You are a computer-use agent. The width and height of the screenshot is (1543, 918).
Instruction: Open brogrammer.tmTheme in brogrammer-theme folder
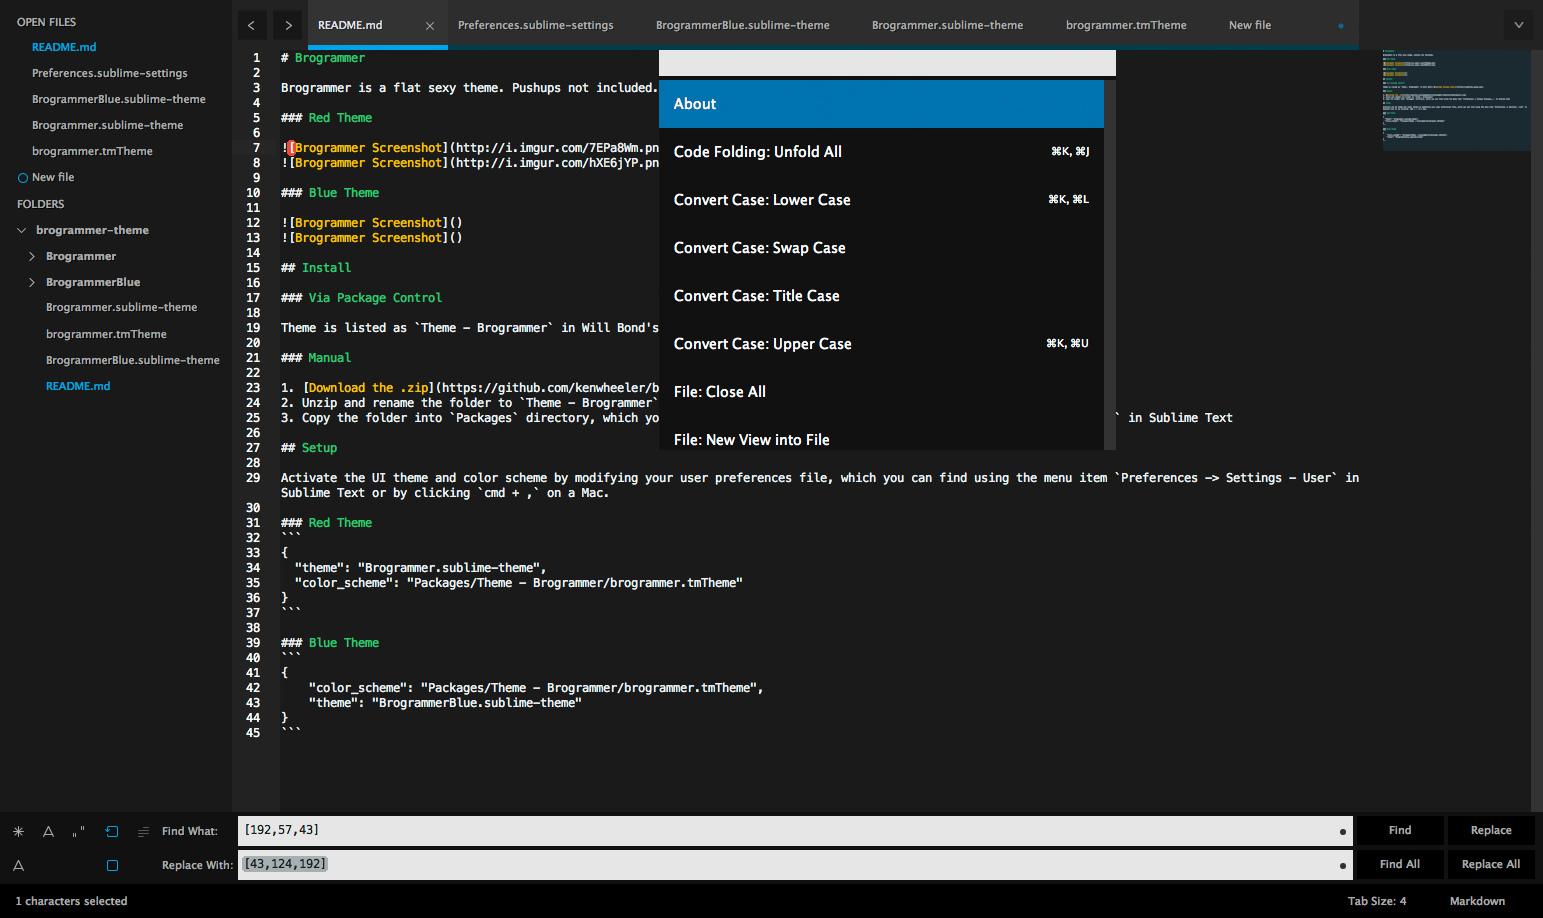coord(106,334)
